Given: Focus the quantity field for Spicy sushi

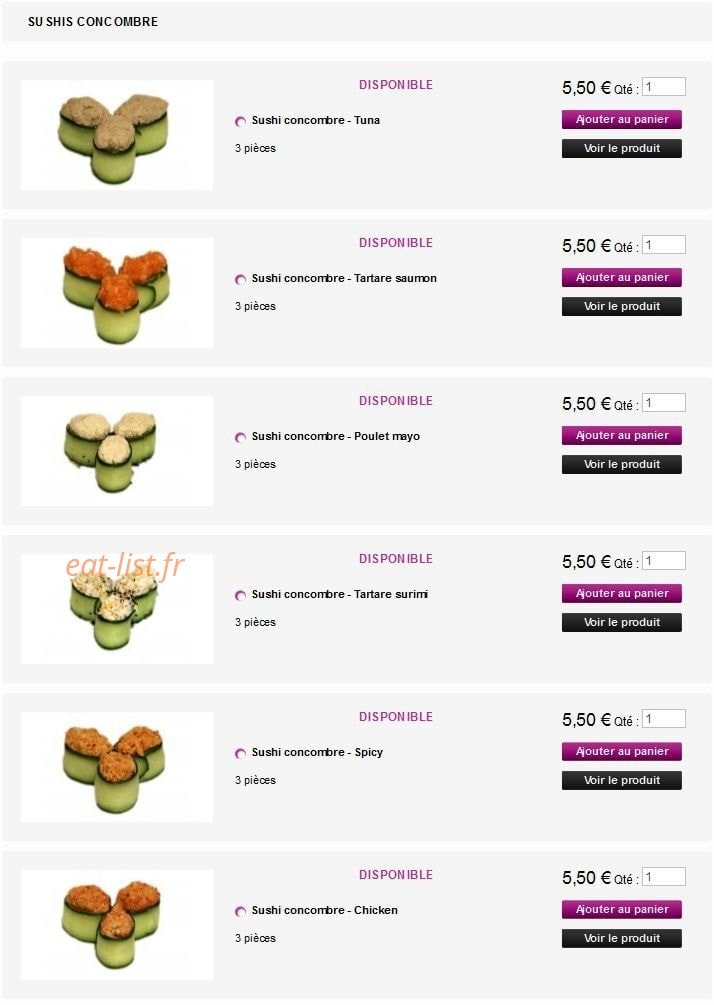Looking at the screenshot, I should tap(664, 718).
